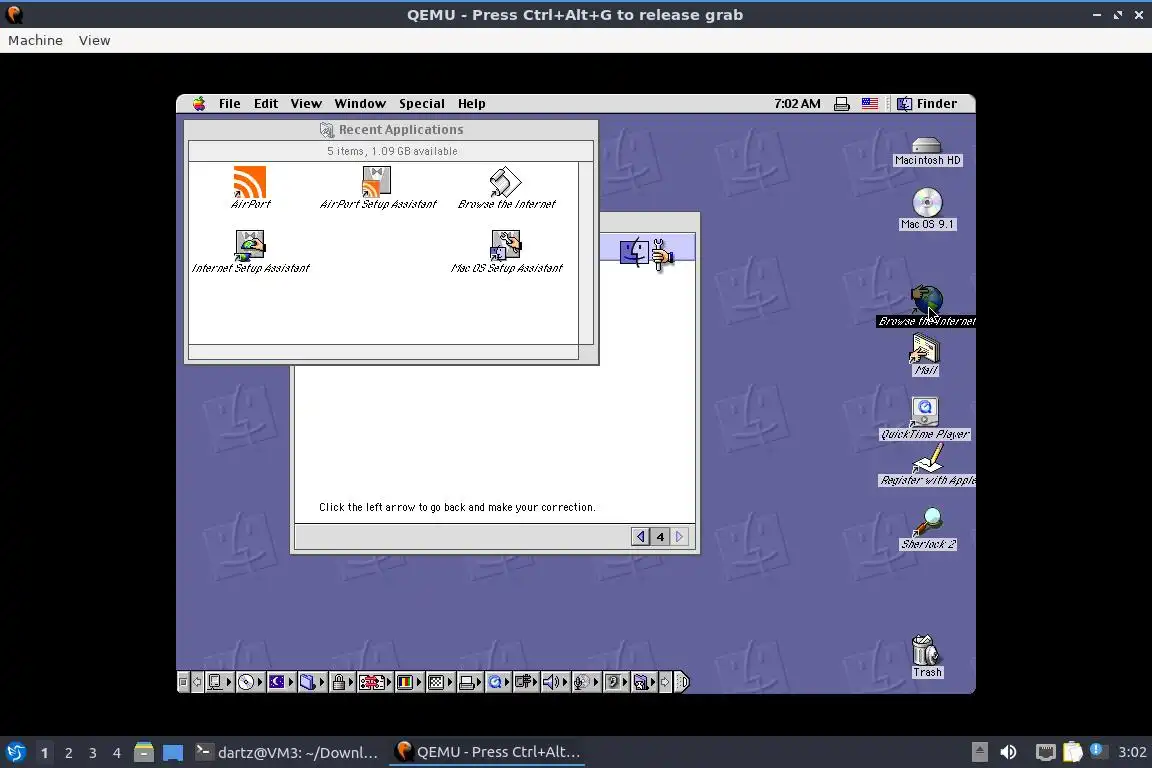Collapse the control strip with its end tab
Screen dimensions: 1152x768
682,682
